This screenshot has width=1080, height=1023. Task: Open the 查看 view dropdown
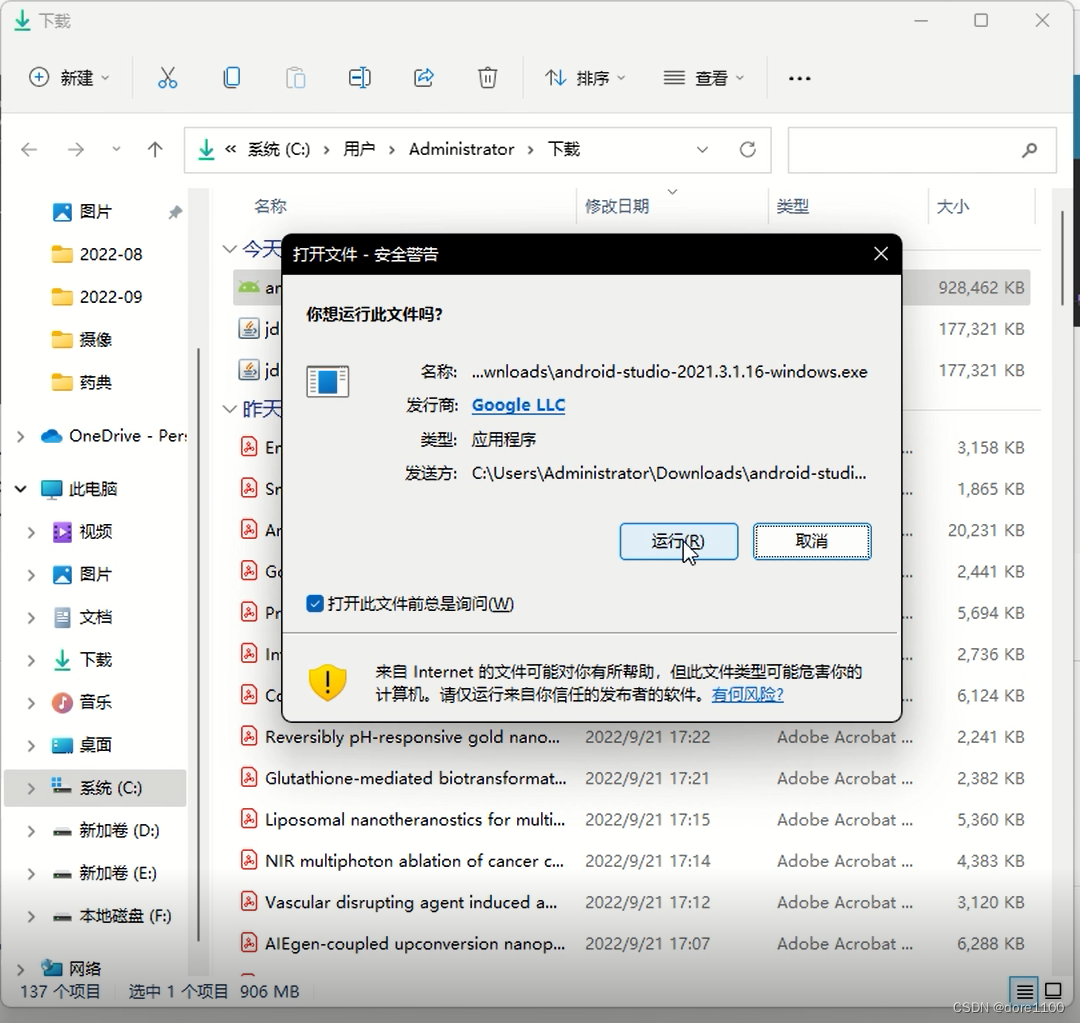[703, 78]
